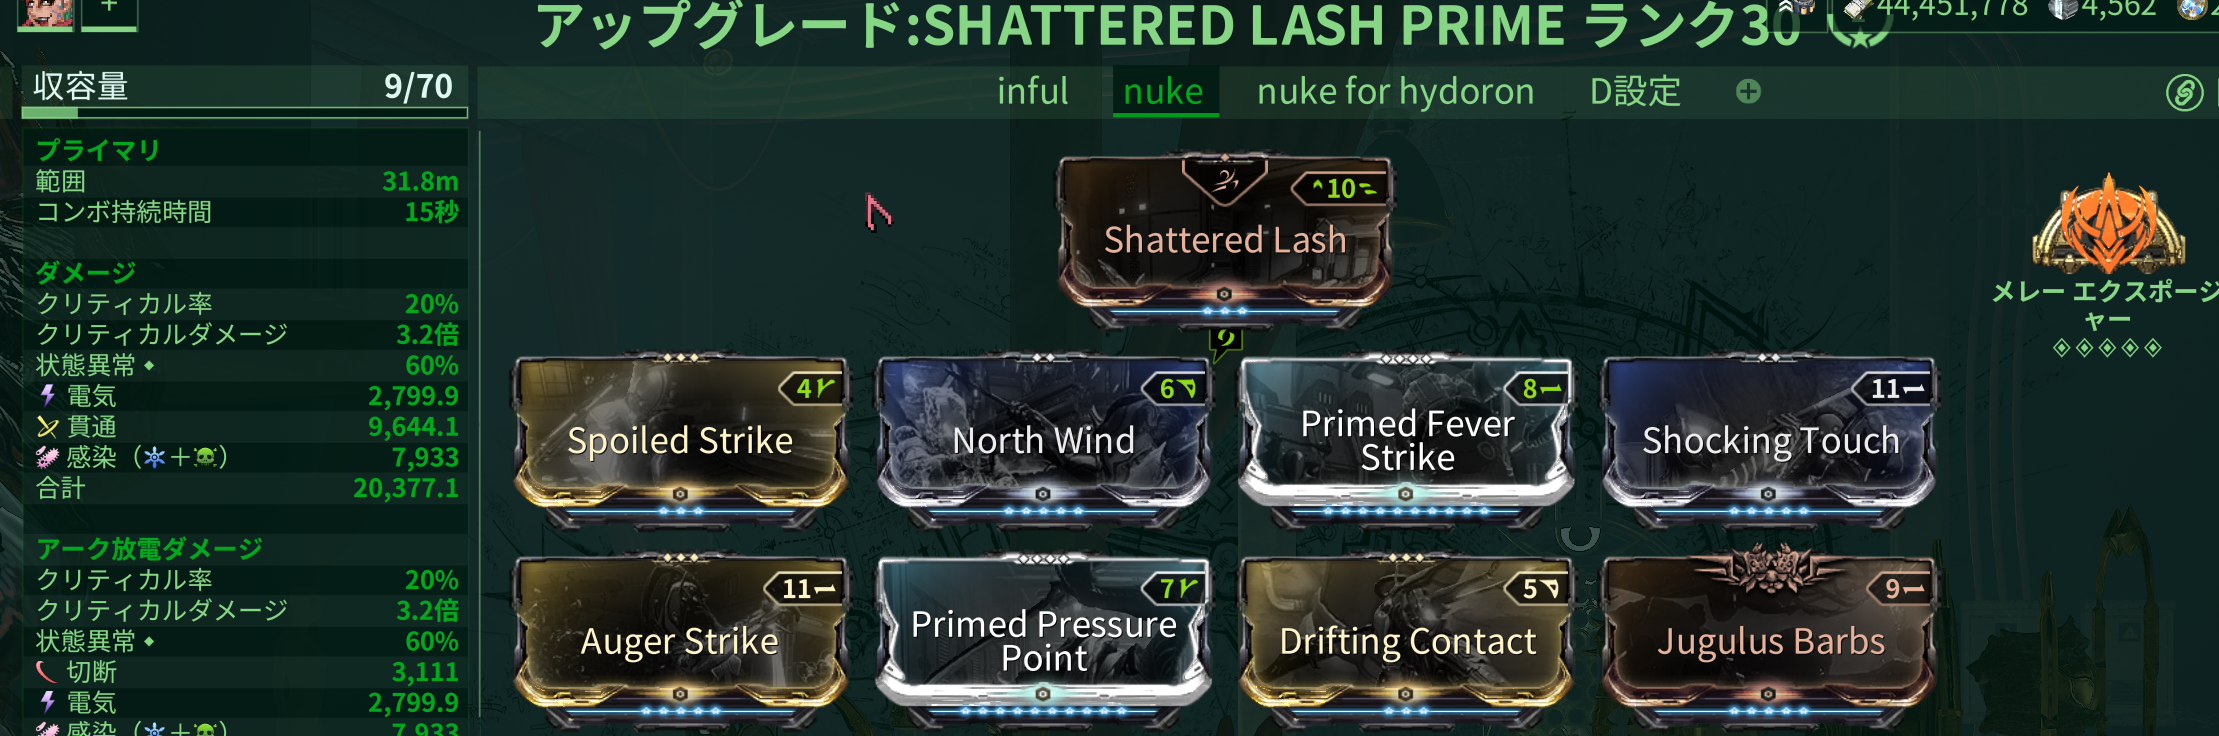Click the Melee Exposure arcane icon
The height and width of the screenshot is (736, 2219).
click(2108, 224)
